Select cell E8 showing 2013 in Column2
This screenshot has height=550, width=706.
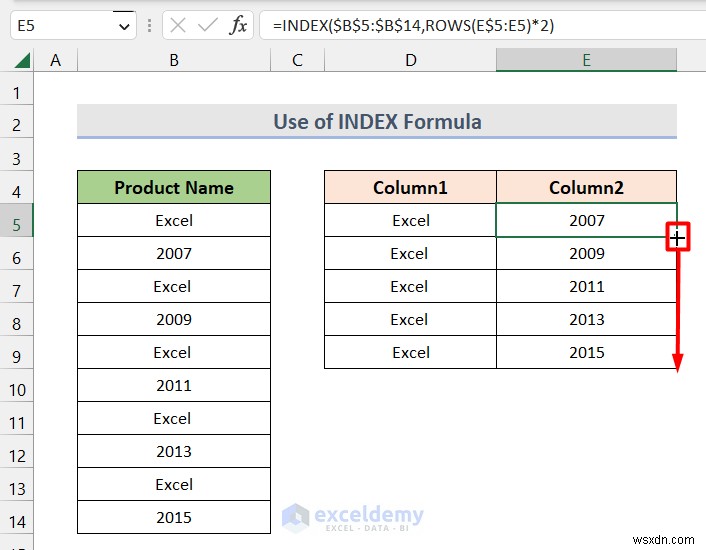coord(586,320)
